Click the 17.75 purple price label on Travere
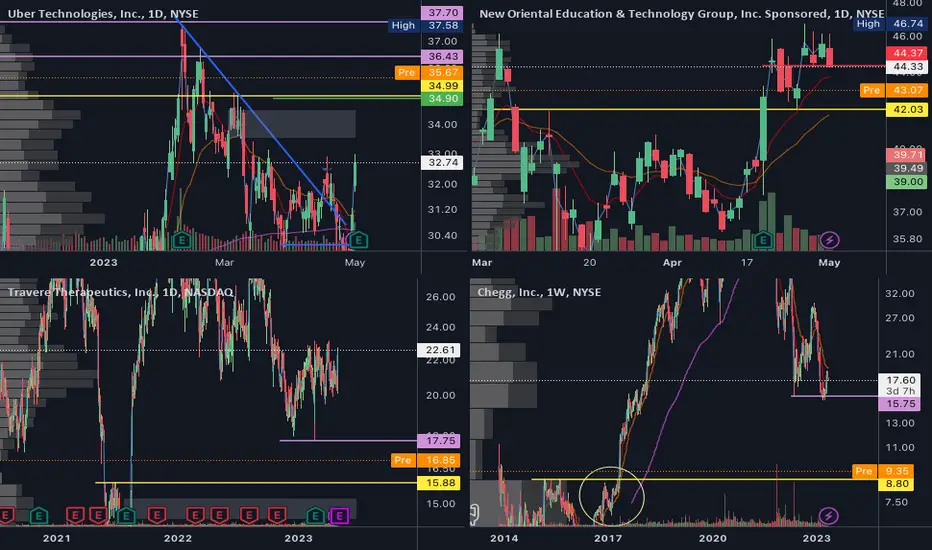This screenshot has height=550, width=932. point(440,441)
